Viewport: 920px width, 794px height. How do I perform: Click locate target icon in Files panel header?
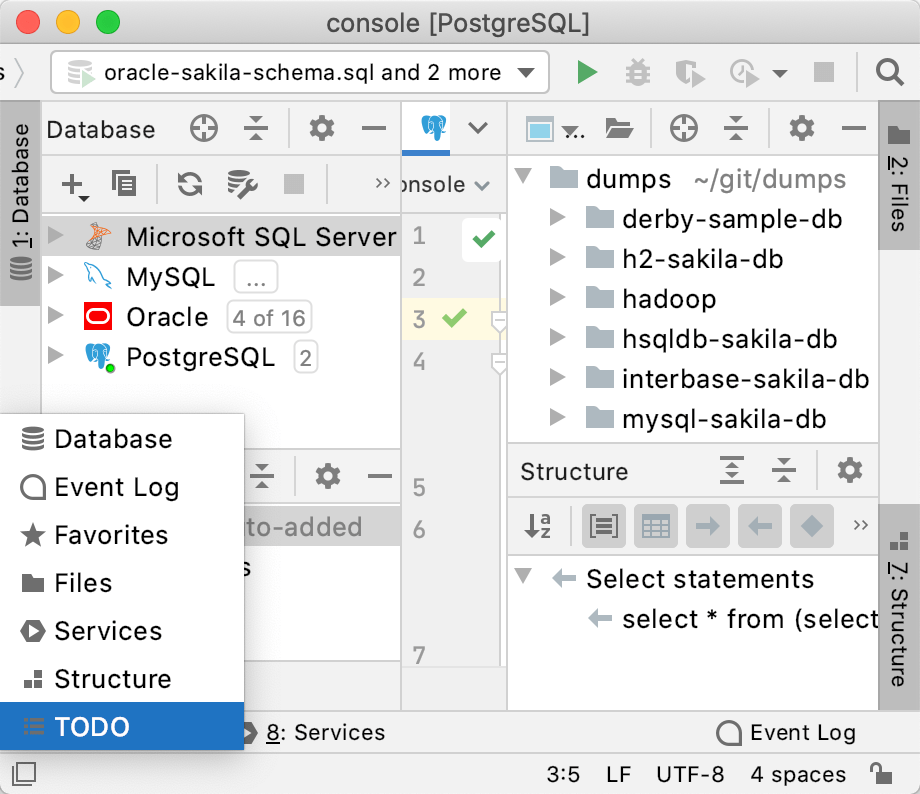(684, 128)
